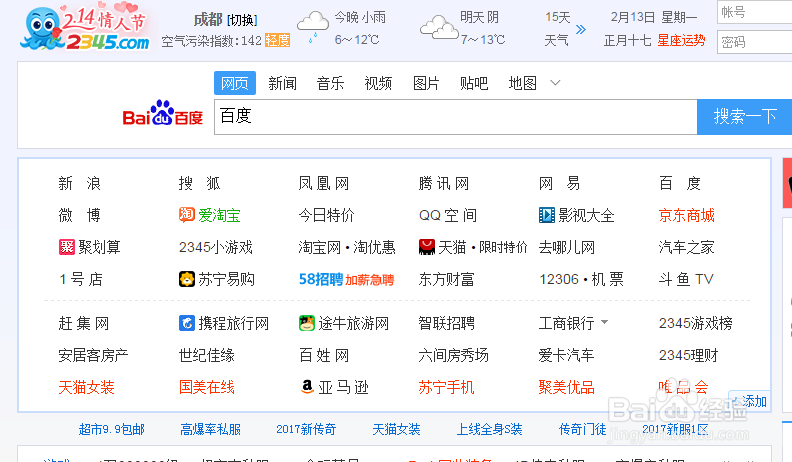Viewport: 792px width, 462px height.
Task: Open the 2345小游戏 link
Action: [x=216, y=247]
